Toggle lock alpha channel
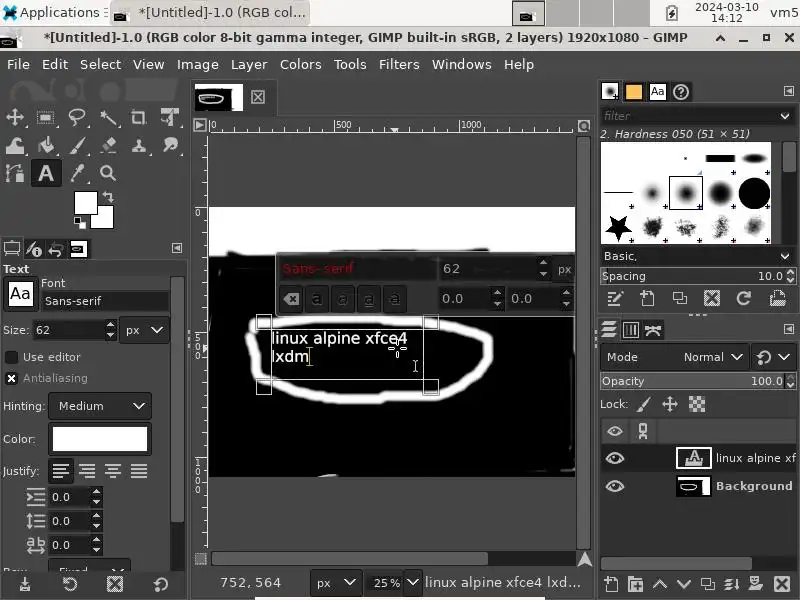This screenshot has height=600, width=800. (x=697, y=405)
